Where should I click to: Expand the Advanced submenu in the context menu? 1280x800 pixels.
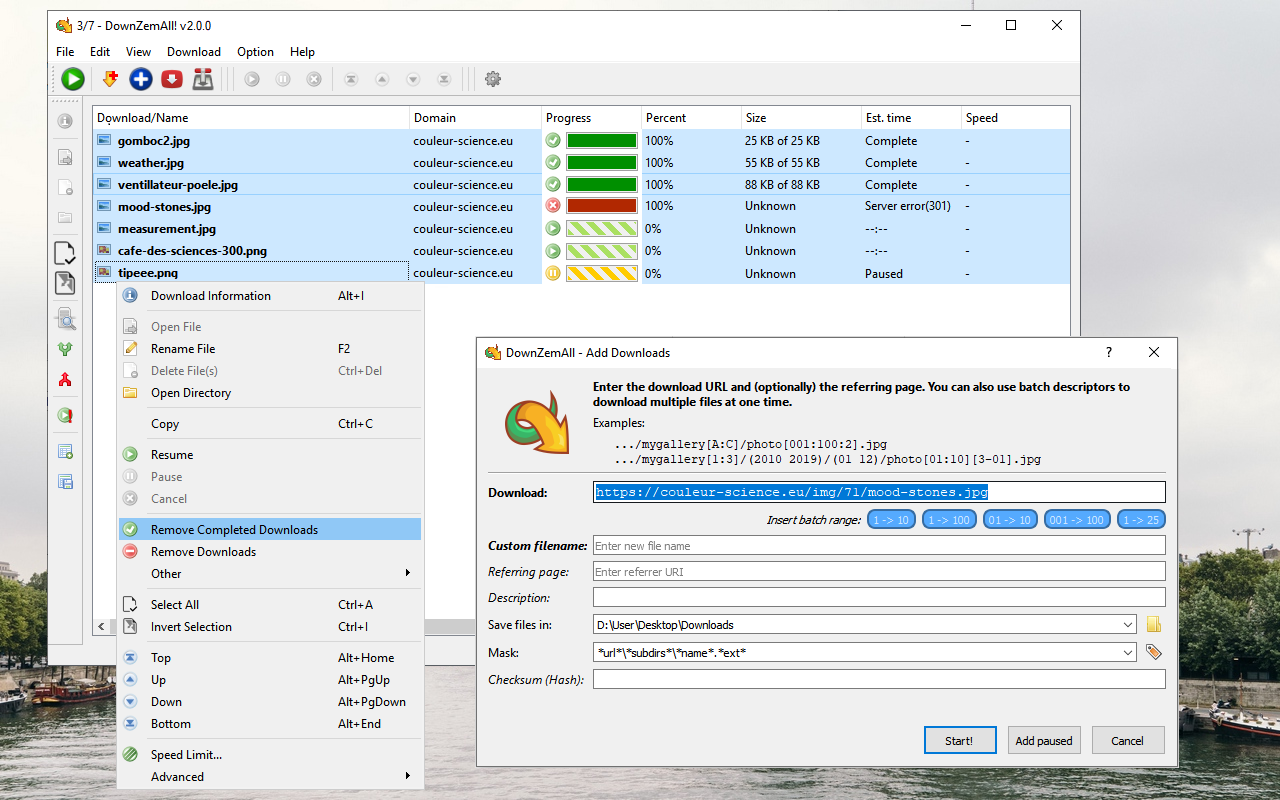(407, 776)
